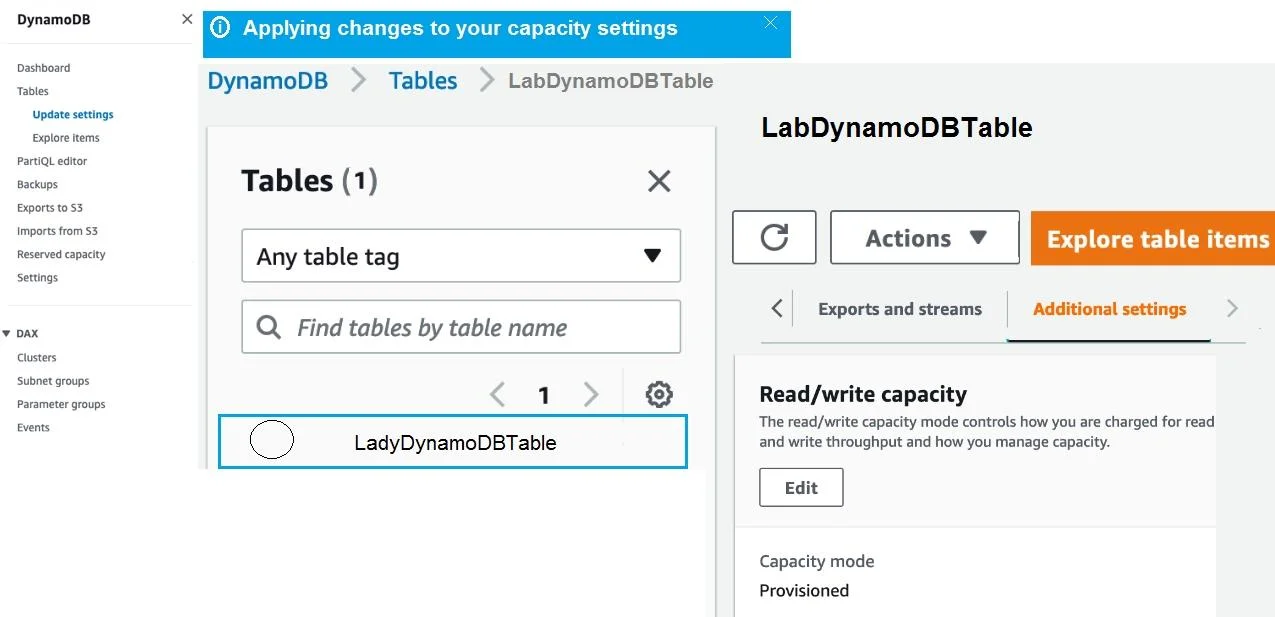Focus the Find tables by name field
The width and height of the screenshot is (1275, 617).
(x=461, y=327)
